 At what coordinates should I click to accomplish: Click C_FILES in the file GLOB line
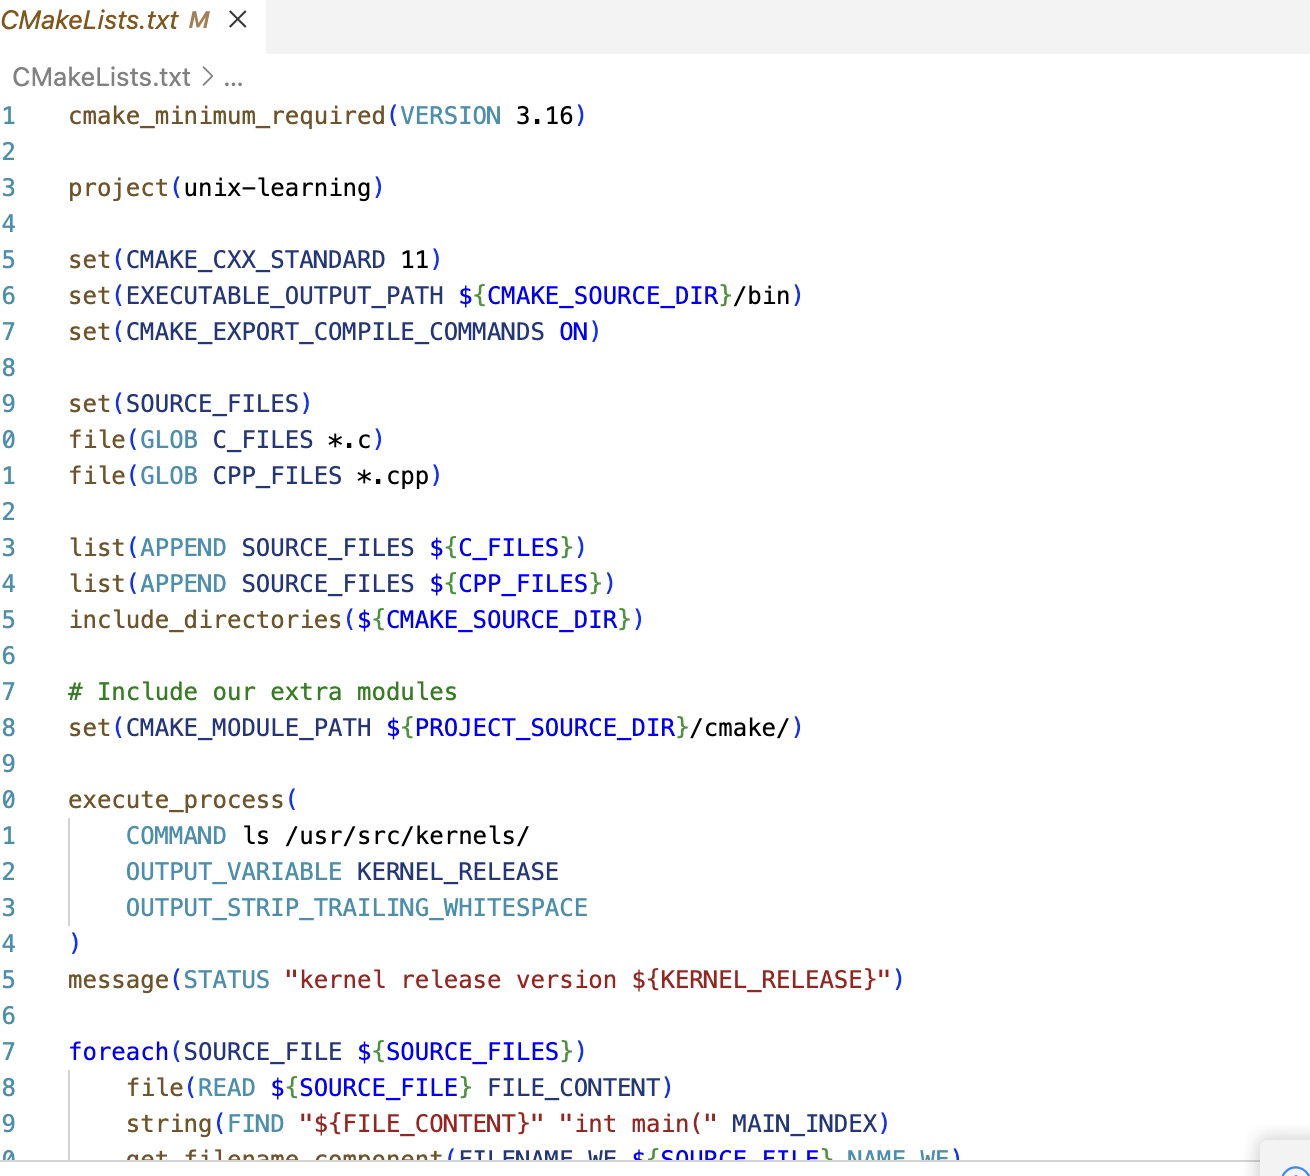pyautogui.click(x=263, y=440)
